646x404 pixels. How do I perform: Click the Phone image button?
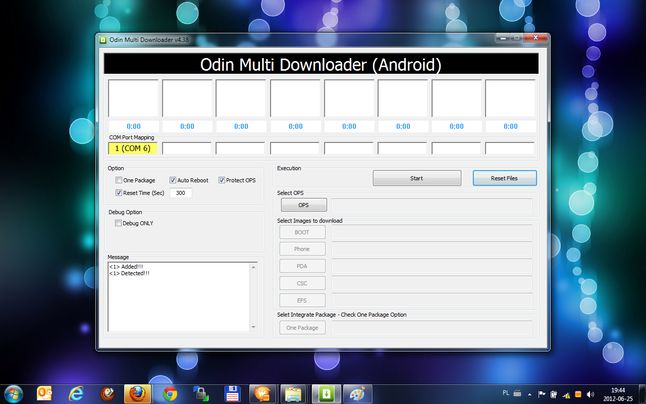point(302,249)
